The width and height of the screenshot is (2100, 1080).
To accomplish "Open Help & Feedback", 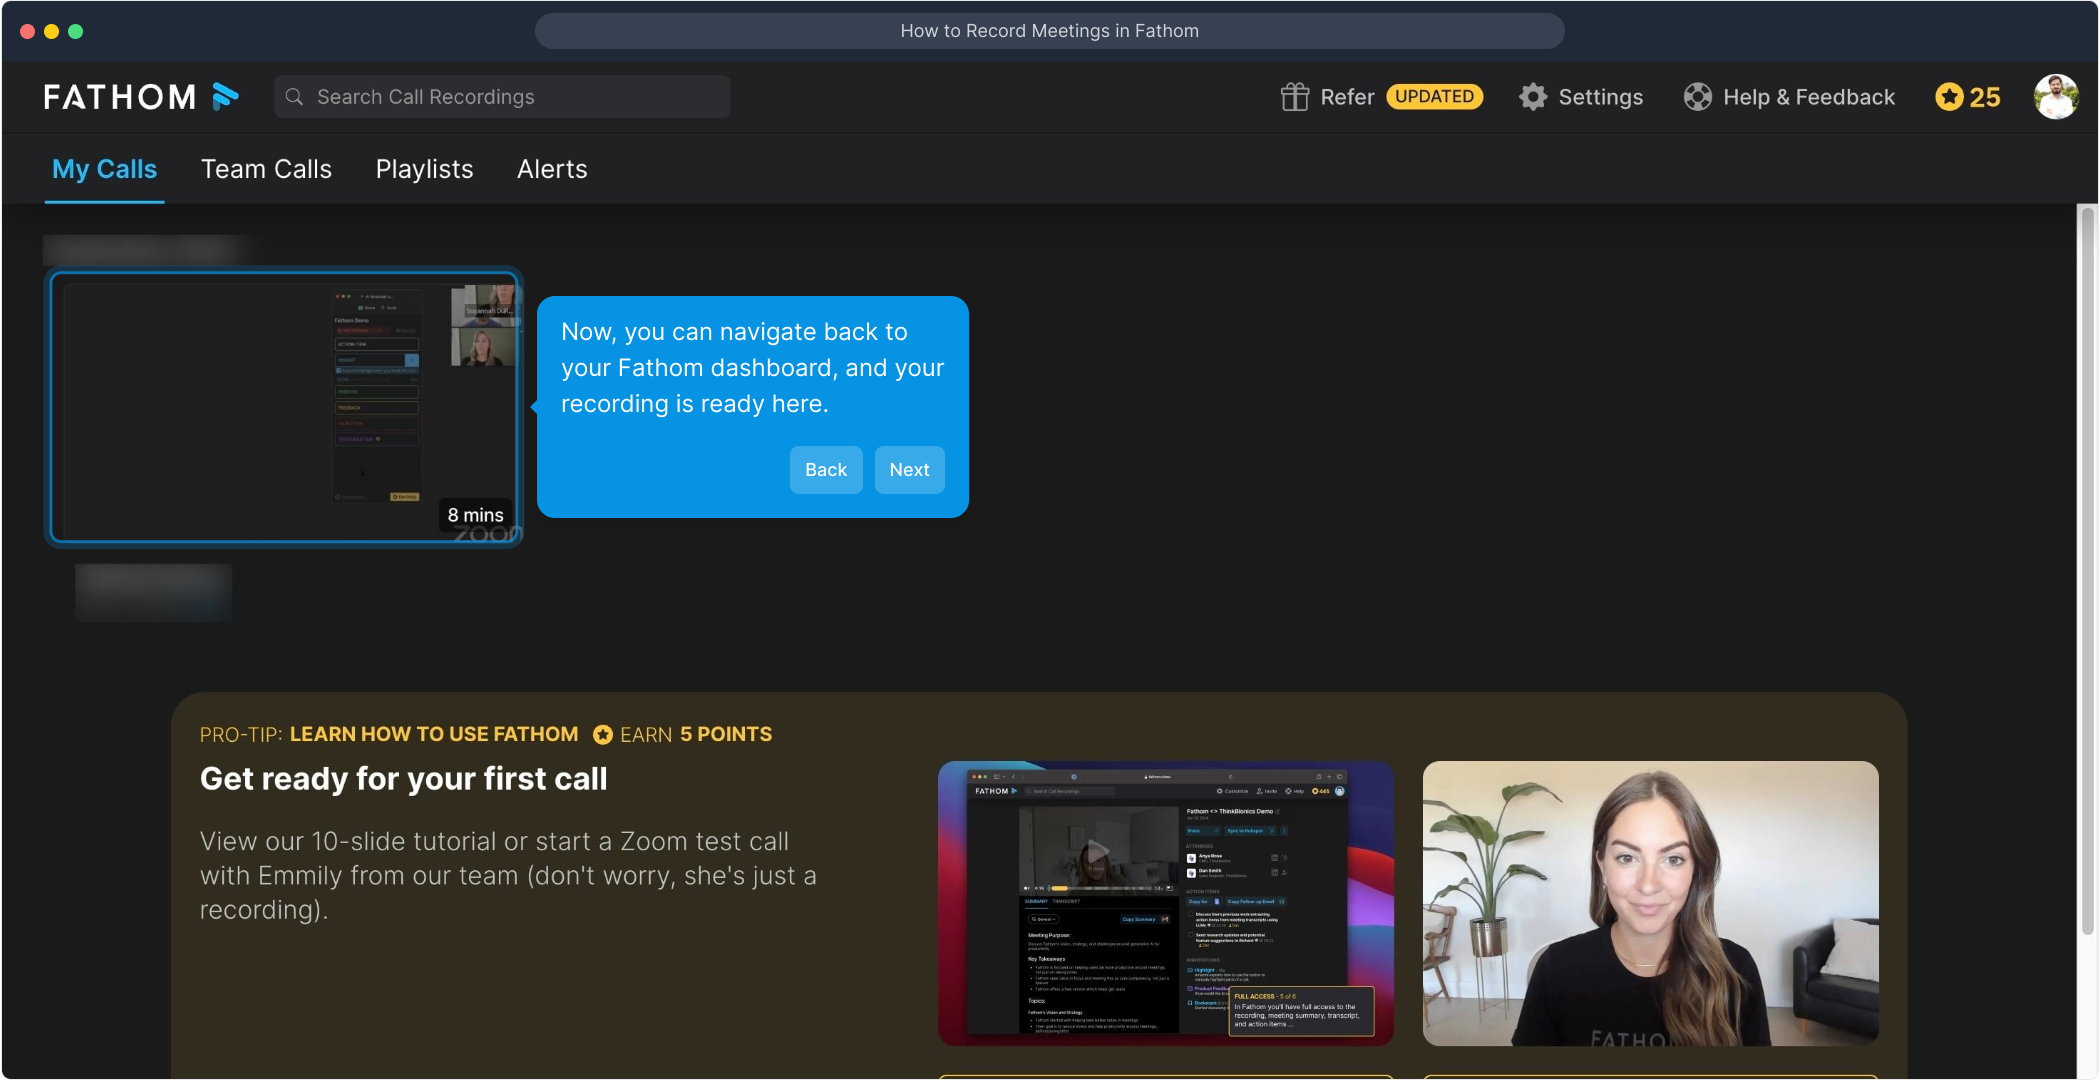I will point(1808,97).
